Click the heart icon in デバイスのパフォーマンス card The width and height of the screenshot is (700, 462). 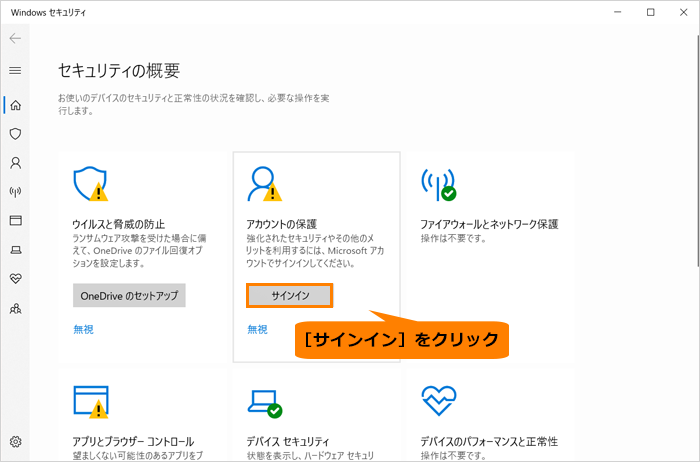pos(439,400)
